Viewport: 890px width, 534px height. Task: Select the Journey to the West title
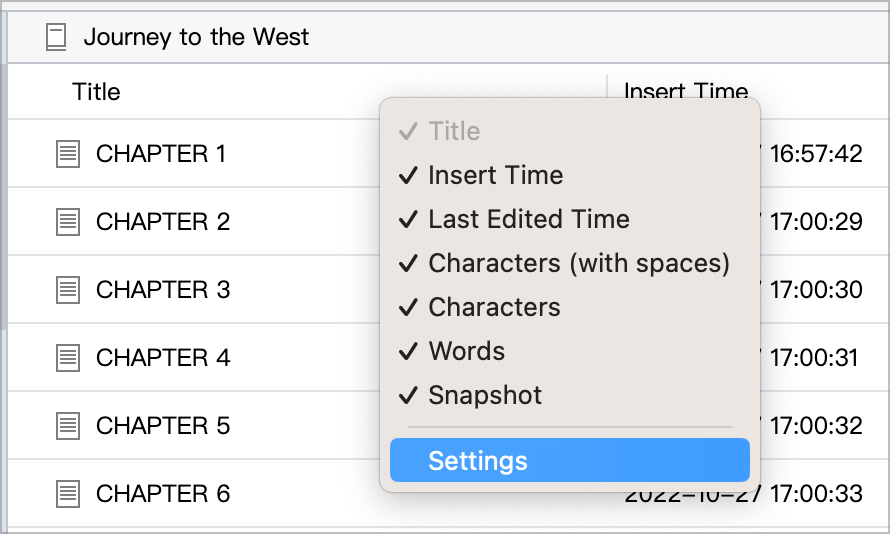point(196,37)
